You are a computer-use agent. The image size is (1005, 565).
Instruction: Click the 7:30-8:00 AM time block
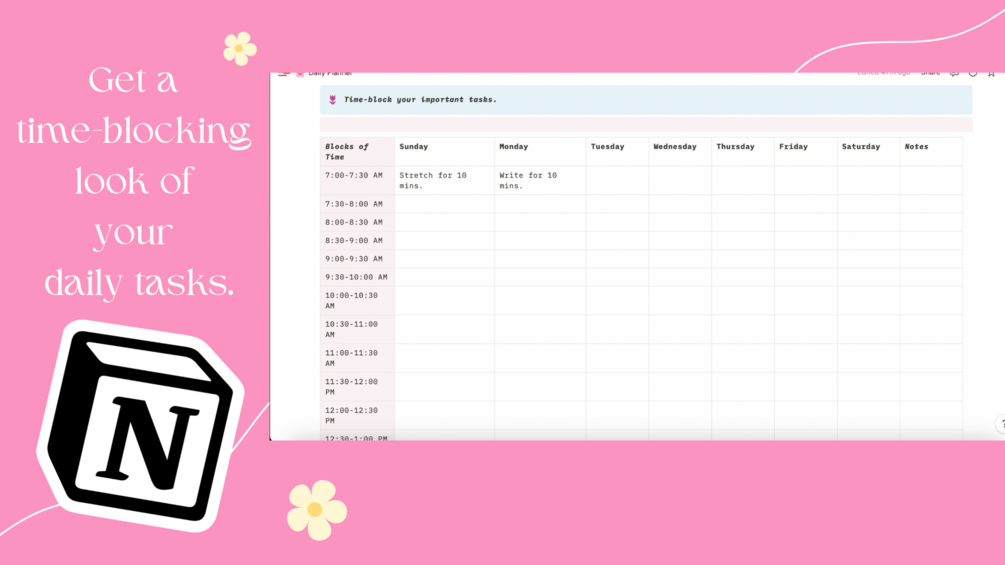pos(358,204)
